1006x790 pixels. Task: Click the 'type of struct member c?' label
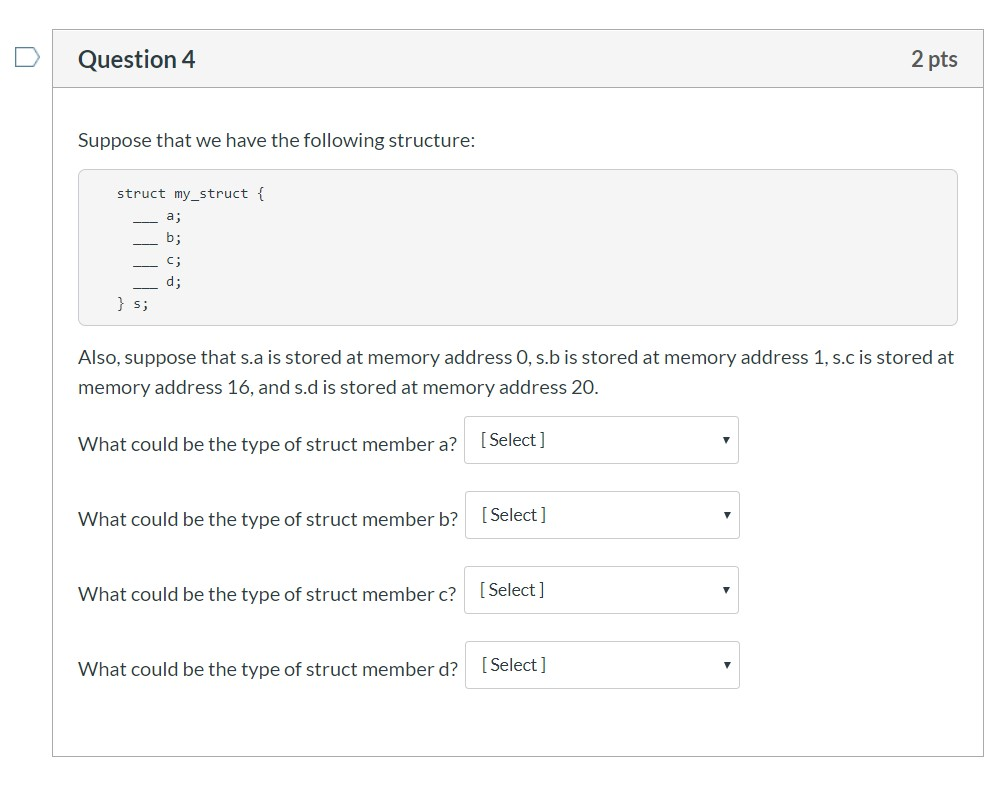[267, 594]
